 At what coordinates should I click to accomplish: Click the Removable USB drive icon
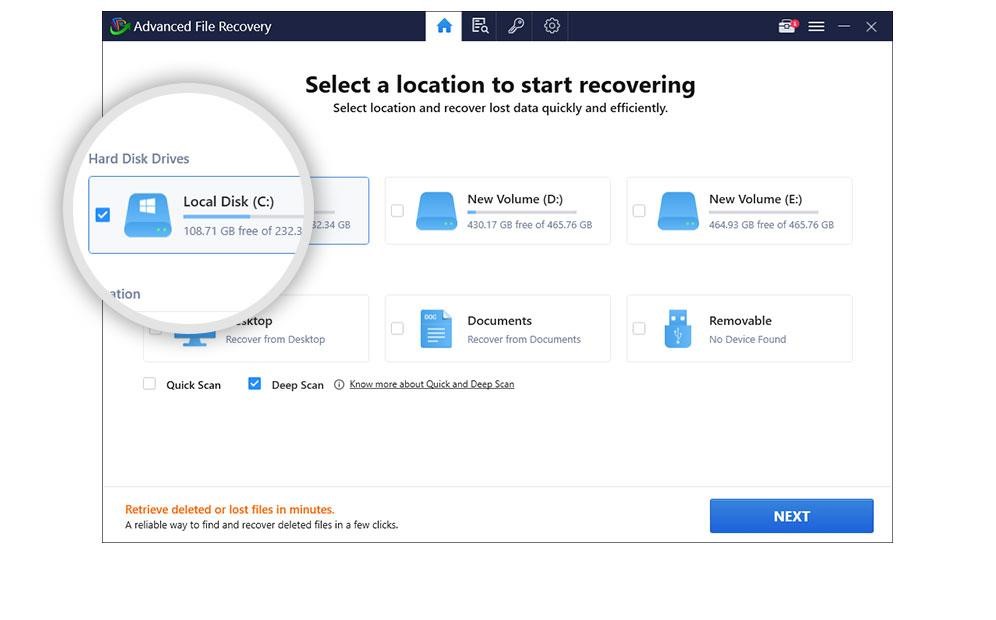point(677,329)
